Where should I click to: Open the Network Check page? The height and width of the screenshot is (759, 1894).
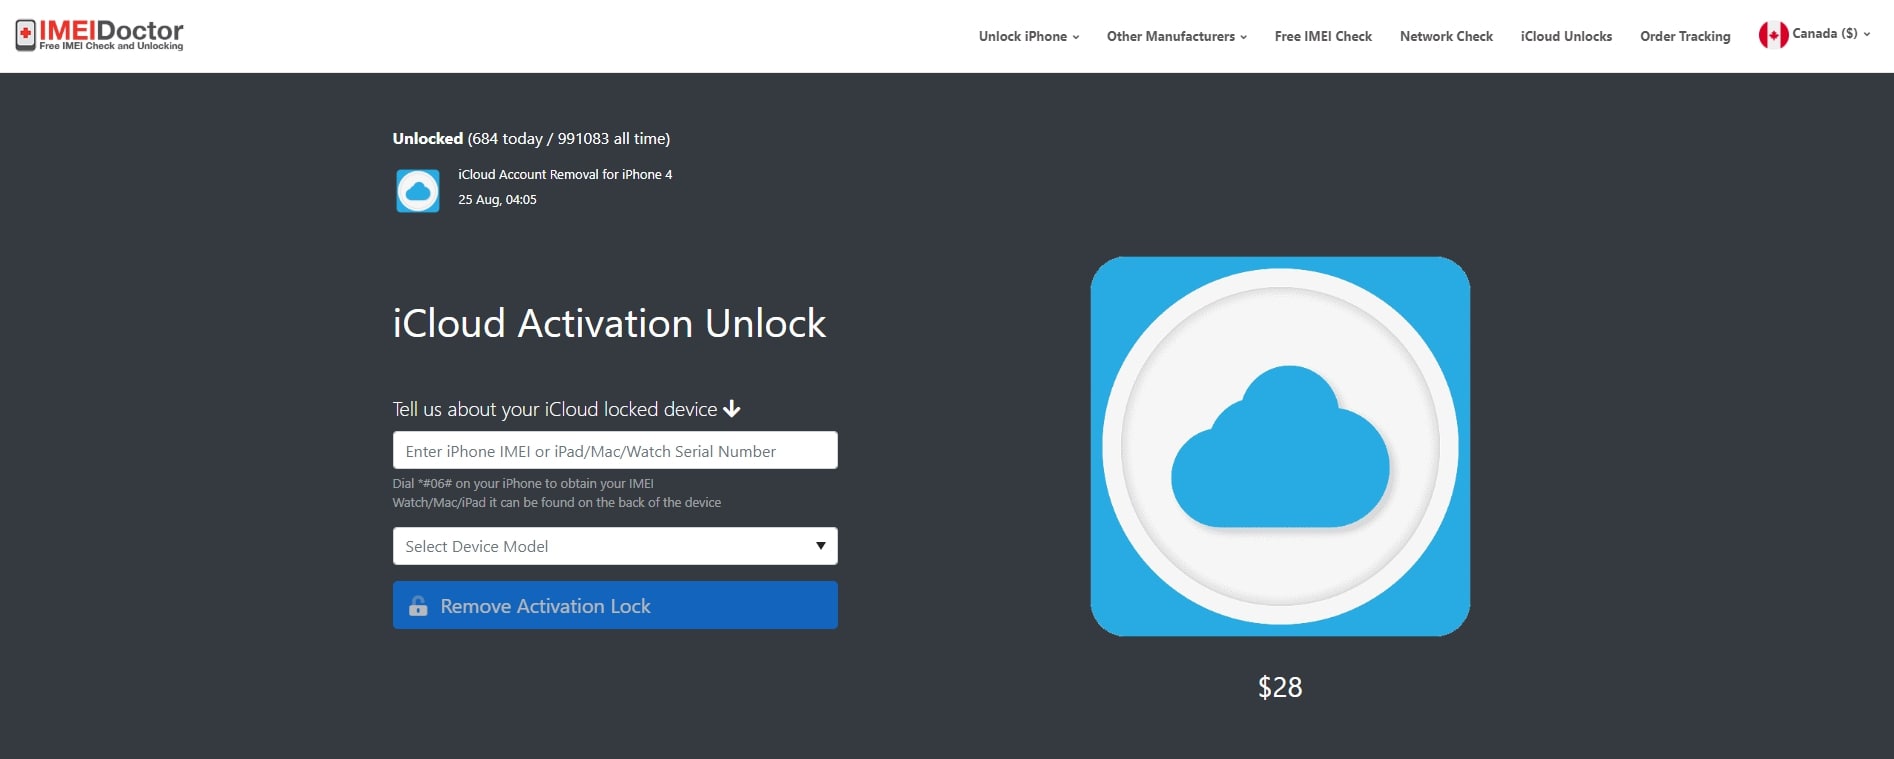click(x=1446, y=36)
